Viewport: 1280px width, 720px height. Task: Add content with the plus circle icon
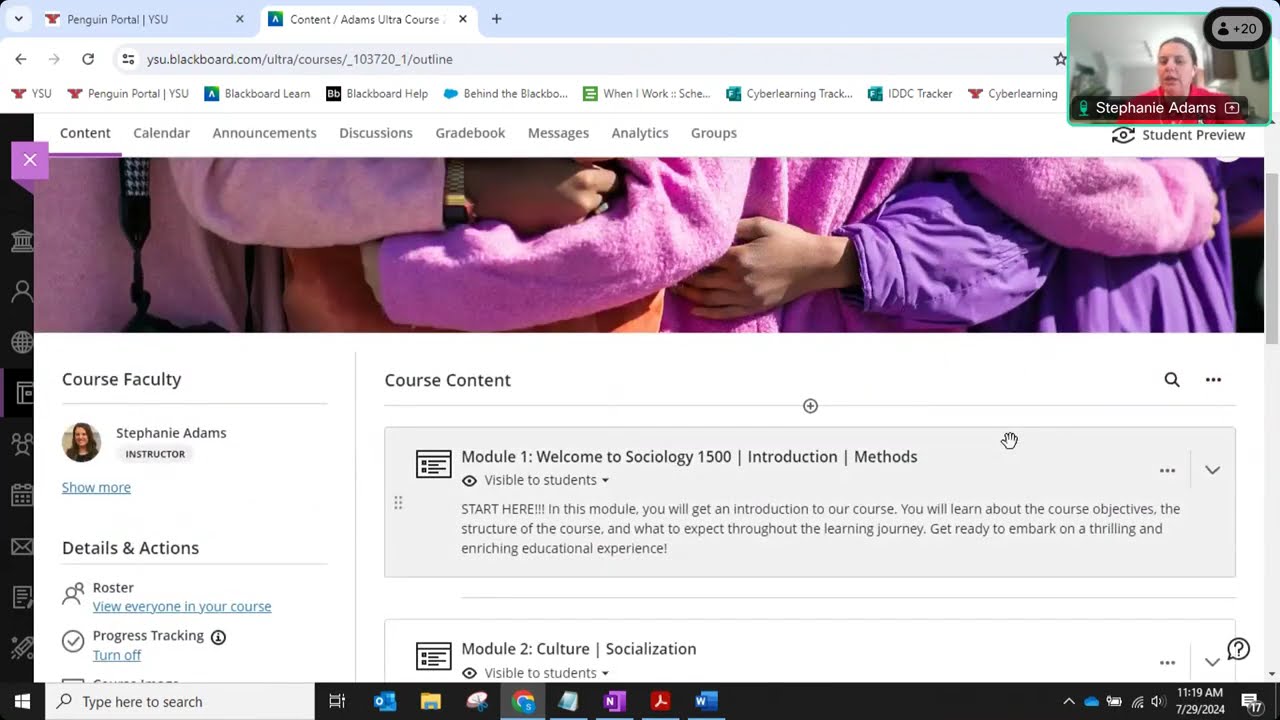[x=810, y=406]
